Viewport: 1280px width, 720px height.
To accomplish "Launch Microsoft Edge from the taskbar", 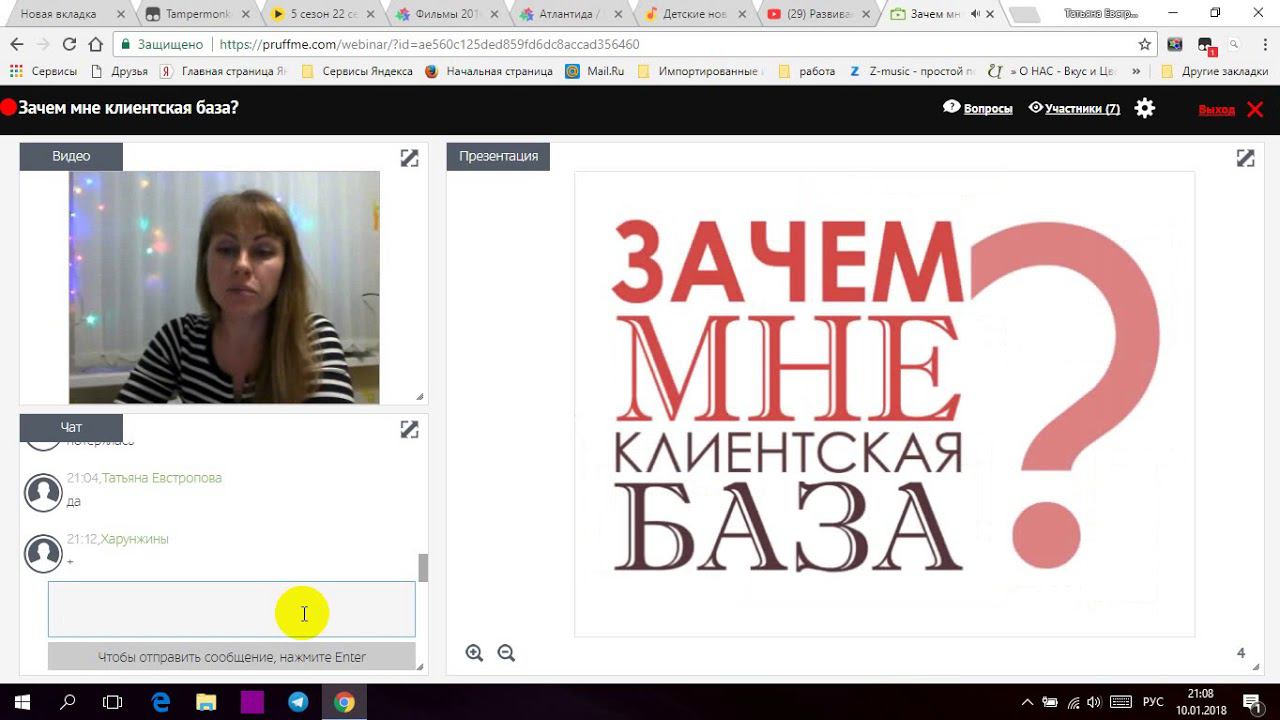I will (160, 702).
